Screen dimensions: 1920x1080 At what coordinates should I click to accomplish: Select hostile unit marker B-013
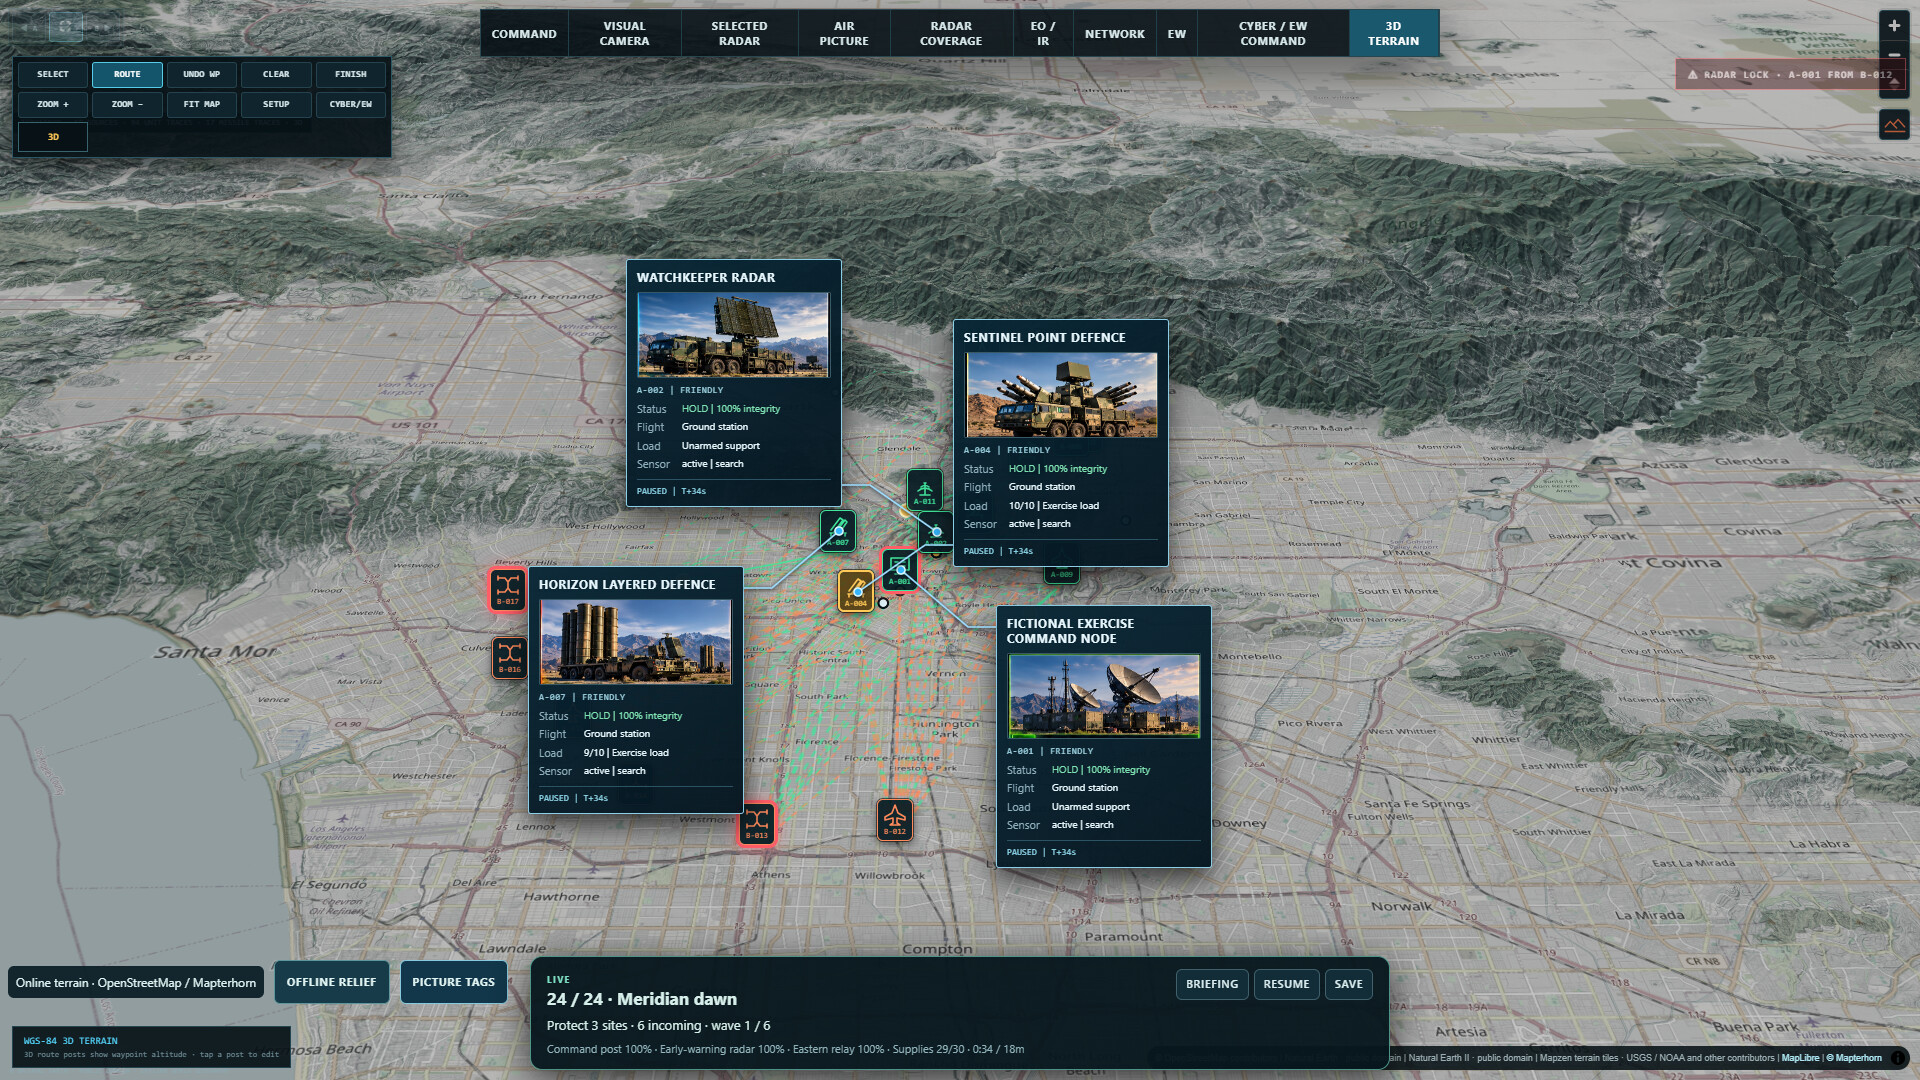click(757, 824)
